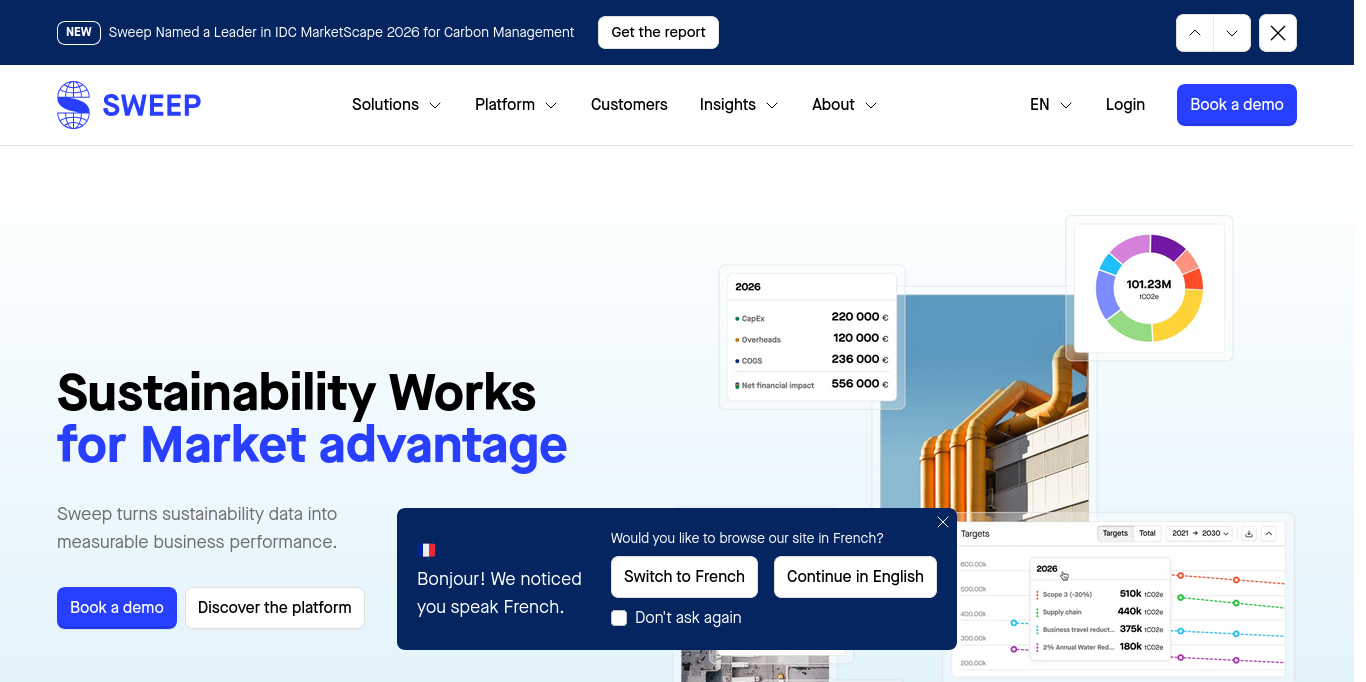
Task: Click the 556 000 € total value
Action: (860, 383)
